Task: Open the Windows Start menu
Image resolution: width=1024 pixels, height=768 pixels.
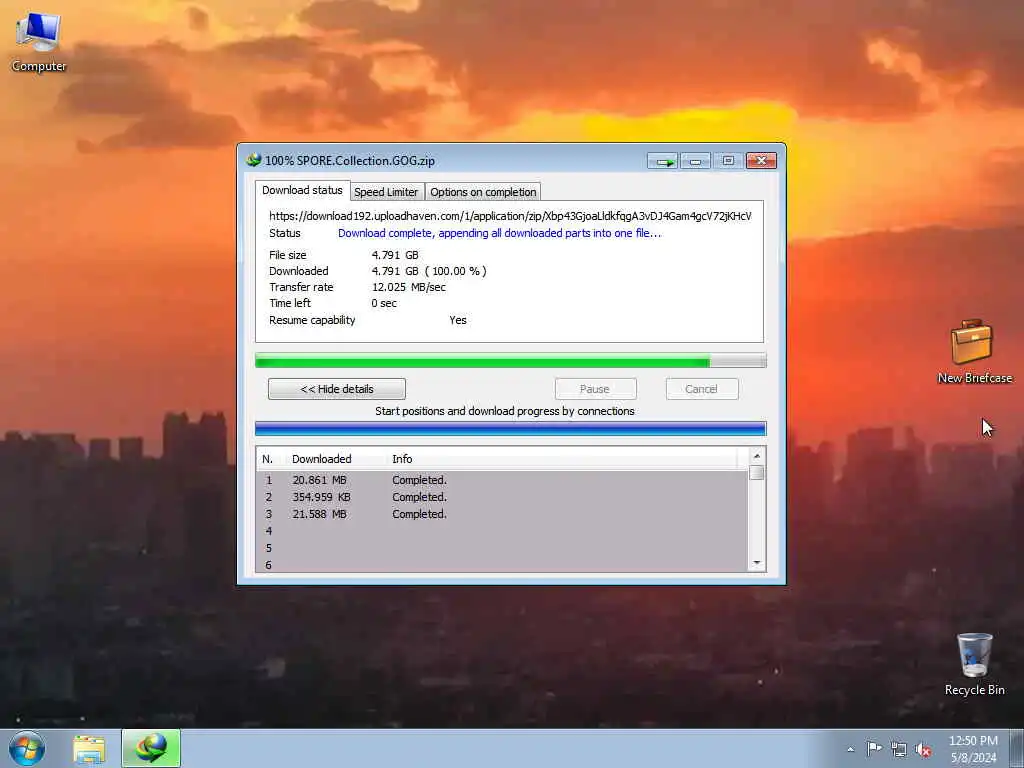Action: click(x=27, y=748)
